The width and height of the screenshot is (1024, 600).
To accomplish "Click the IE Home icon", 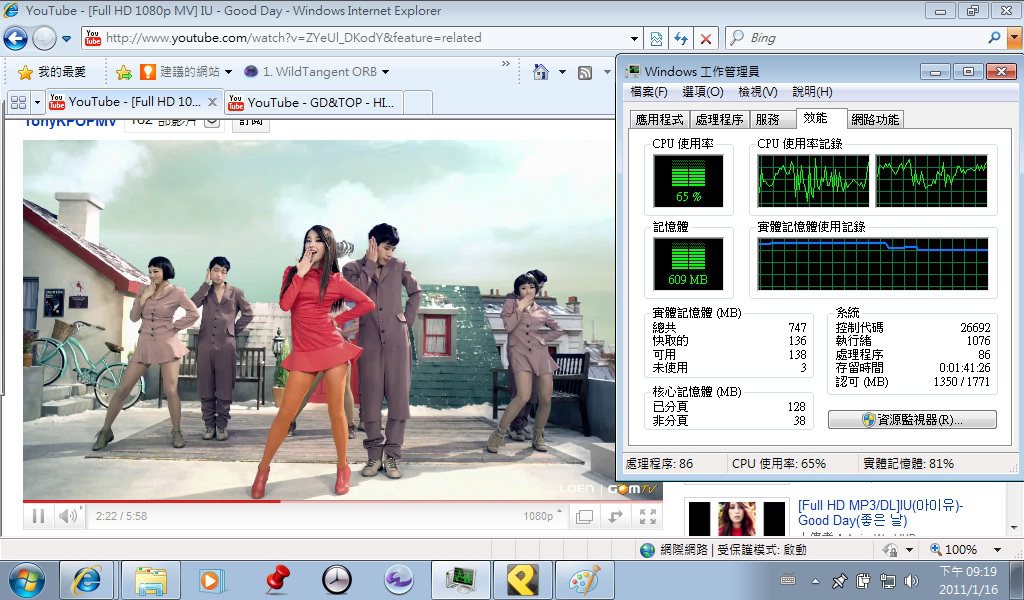I will pos(541,72).
